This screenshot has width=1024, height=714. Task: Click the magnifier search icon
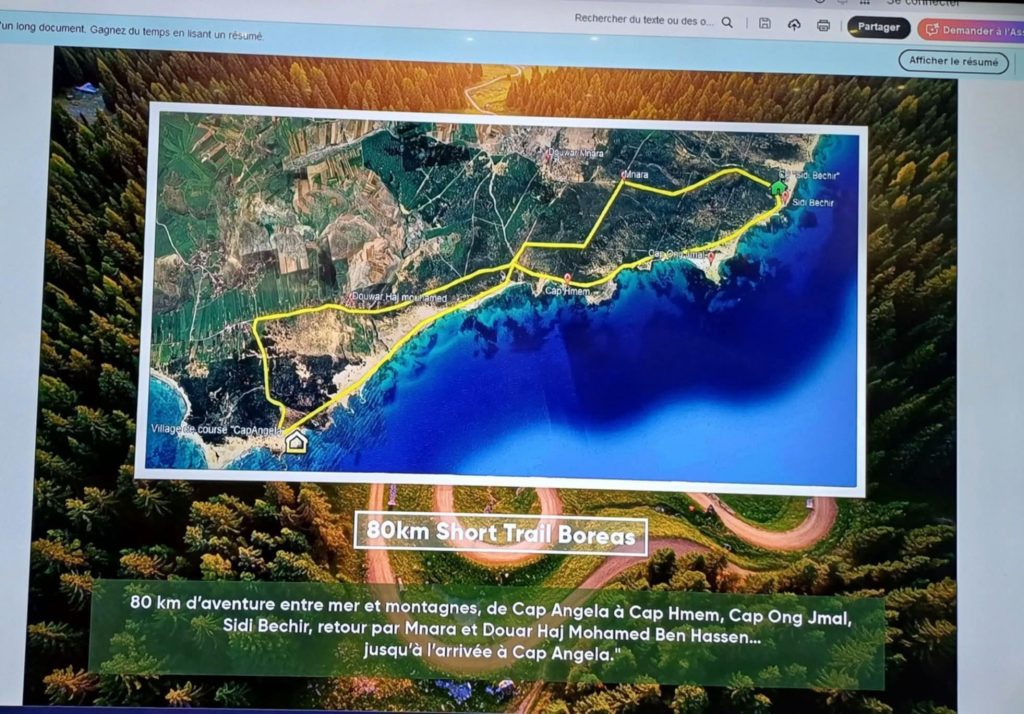727,22
